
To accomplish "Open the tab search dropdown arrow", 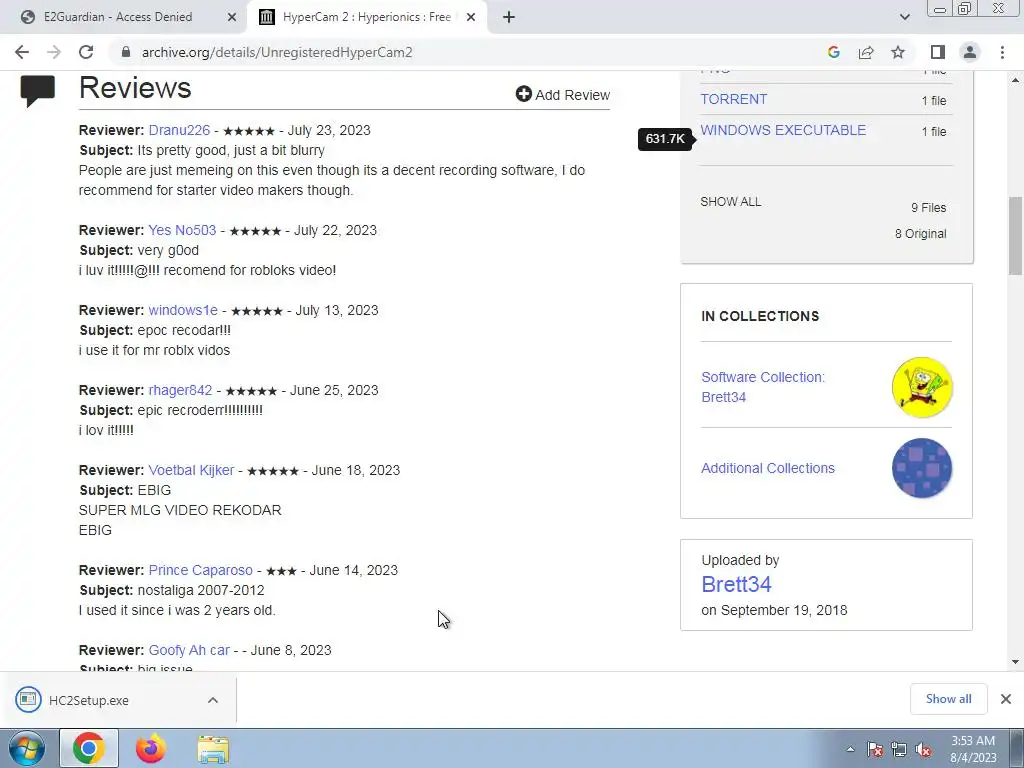I will pyautogui.click(x=904, y=17).
